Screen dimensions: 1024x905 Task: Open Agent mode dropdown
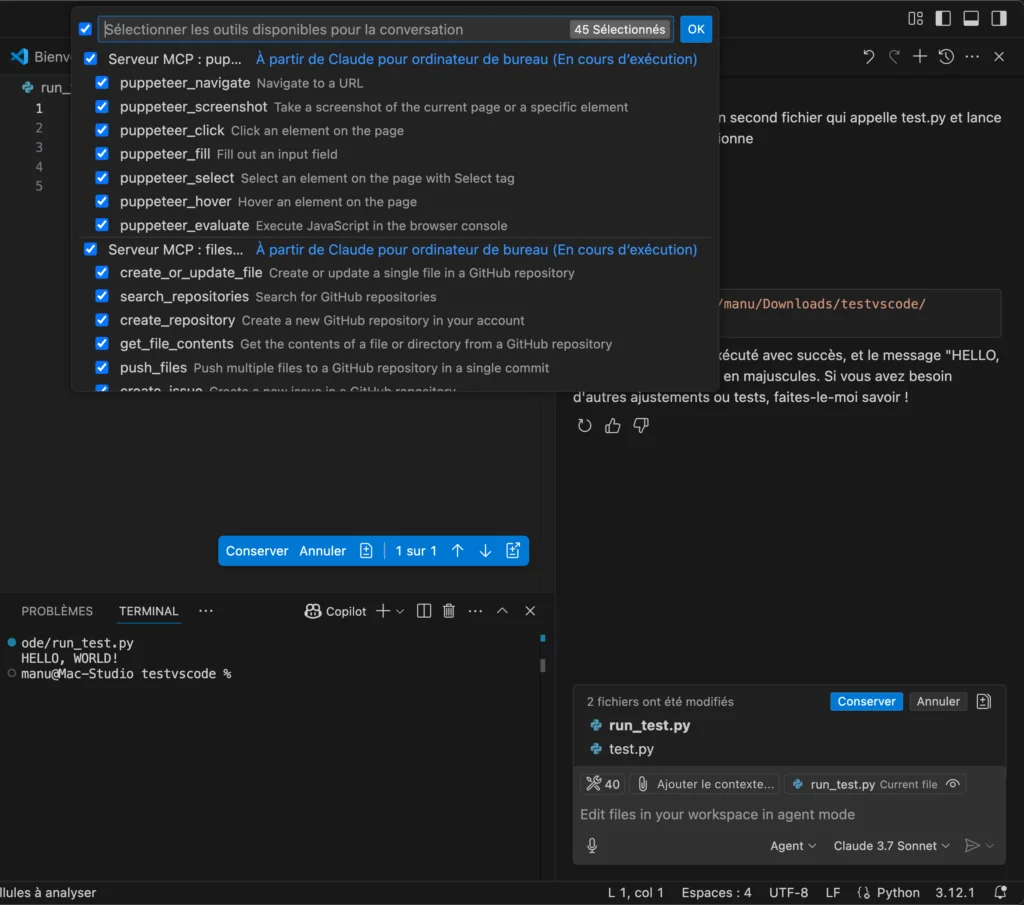click(793, 846)
